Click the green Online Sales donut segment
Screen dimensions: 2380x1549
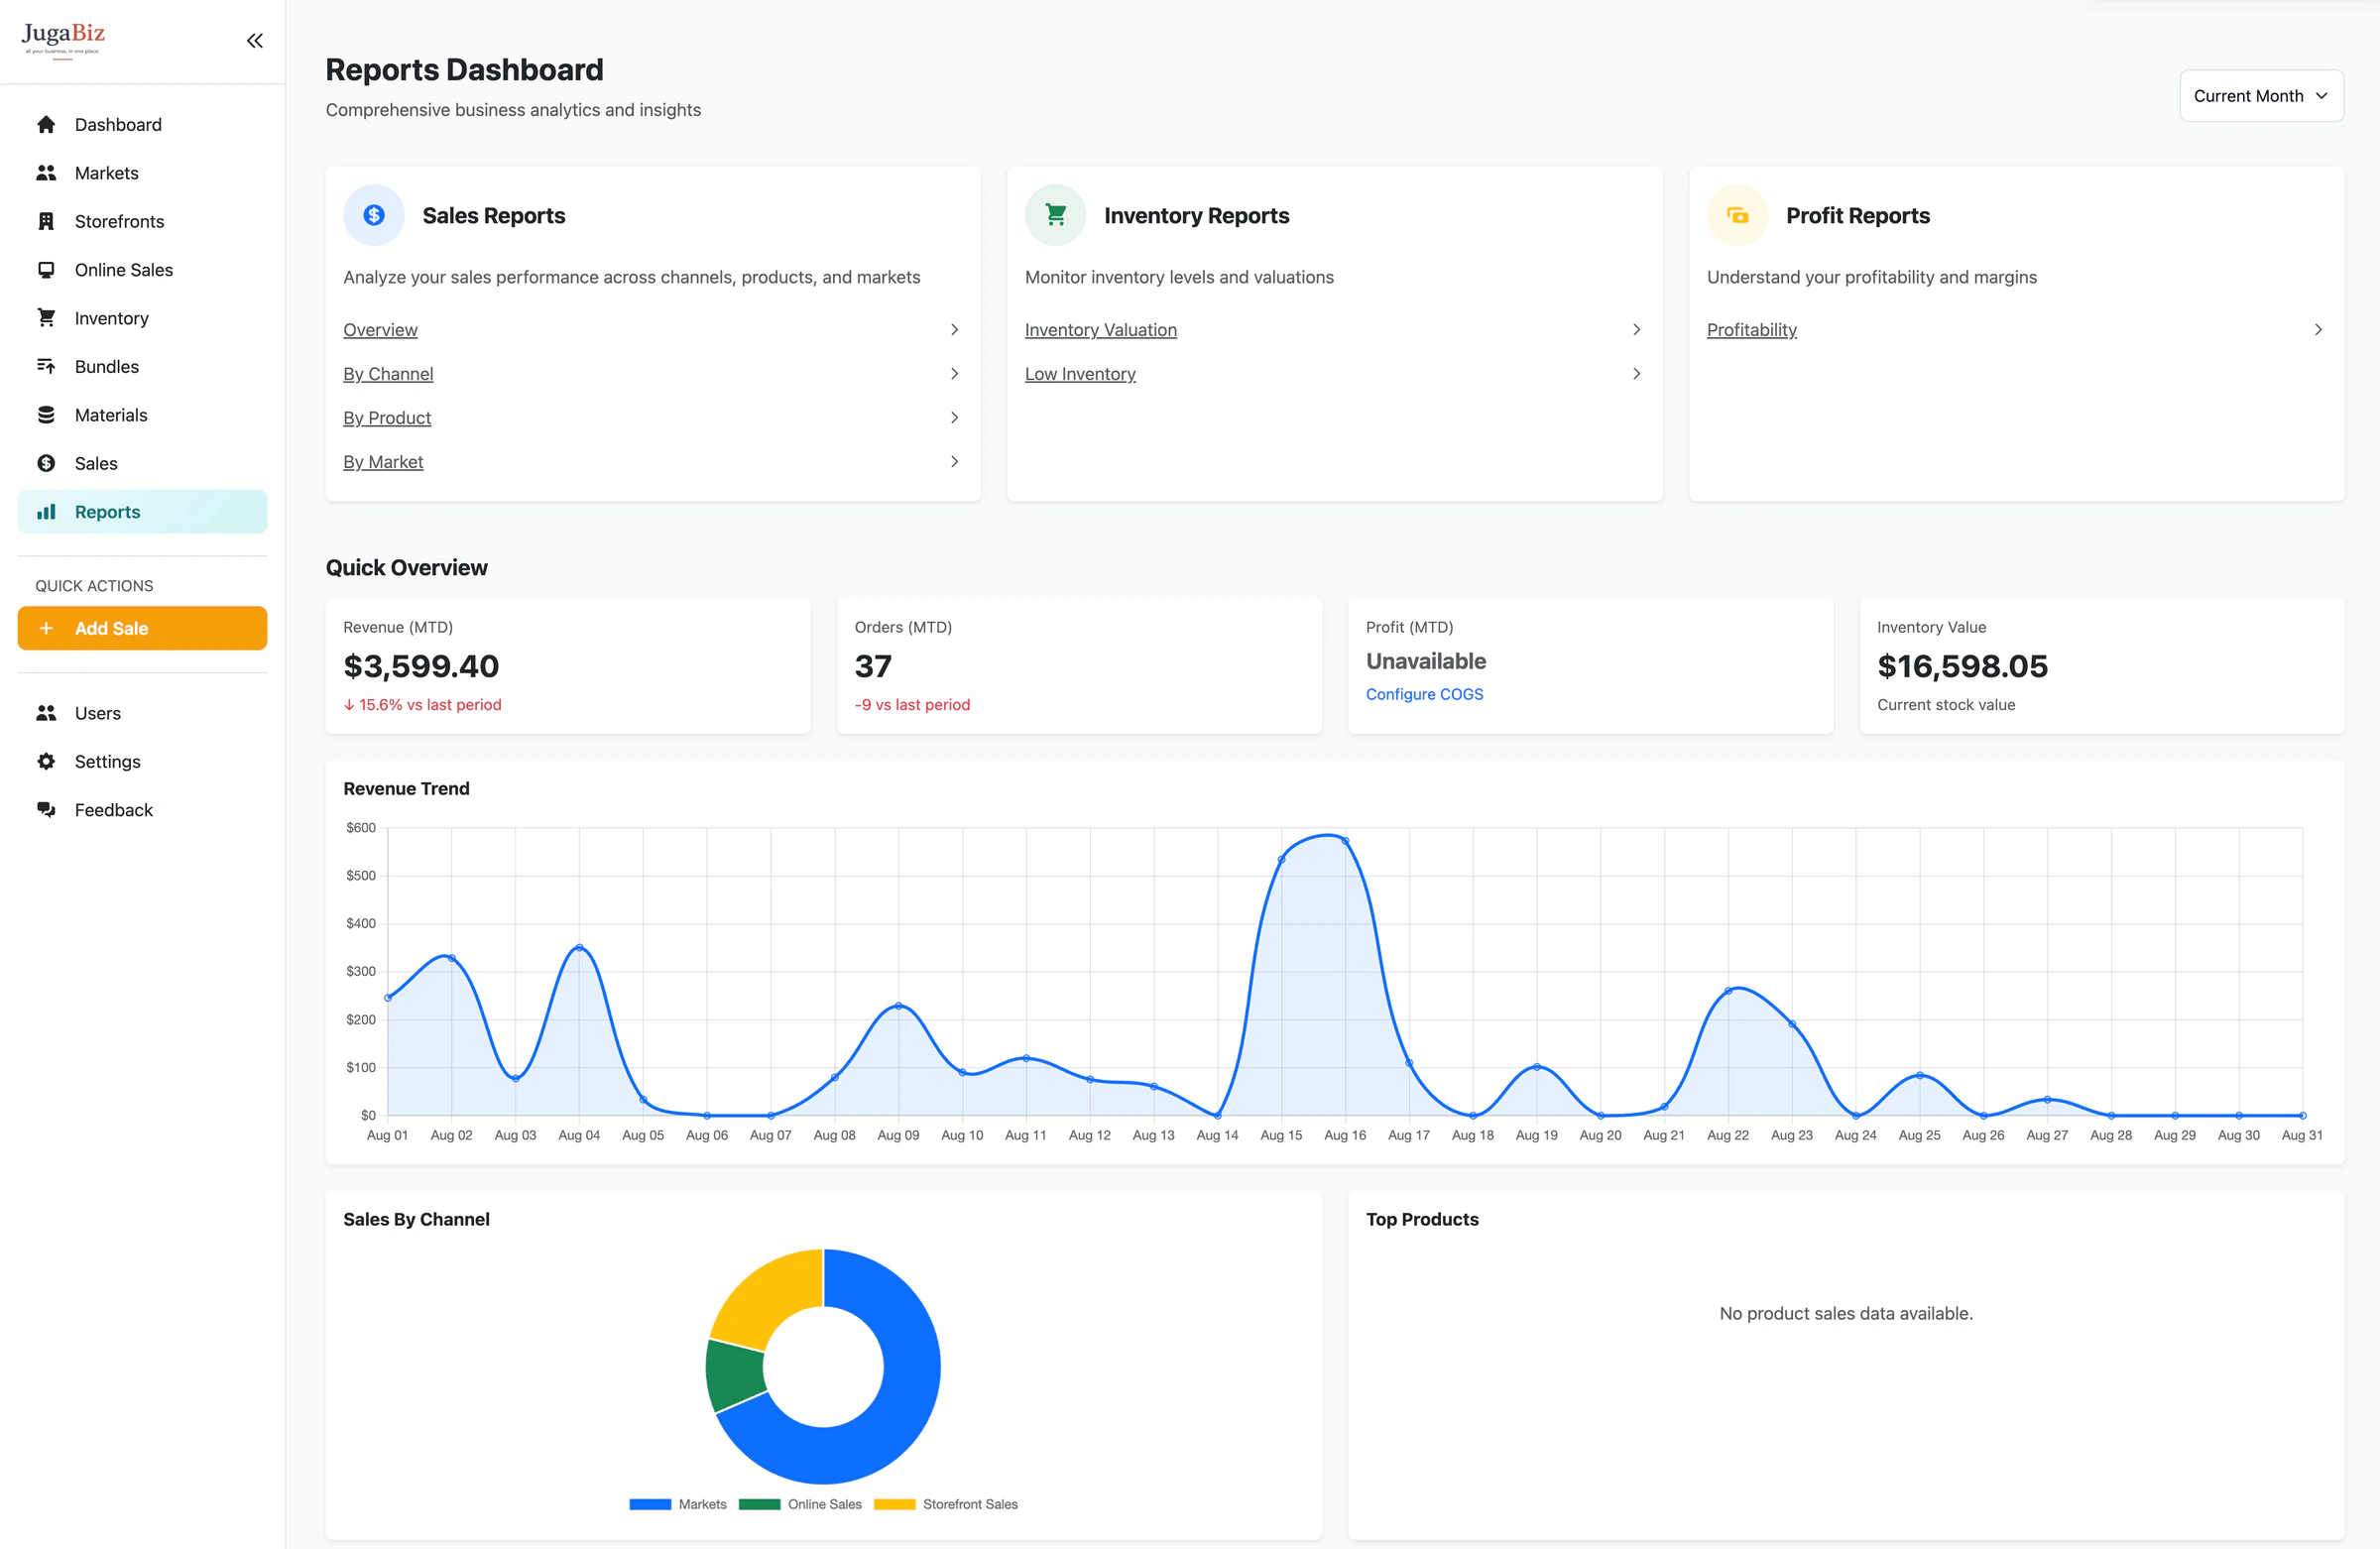[735, 1376]
